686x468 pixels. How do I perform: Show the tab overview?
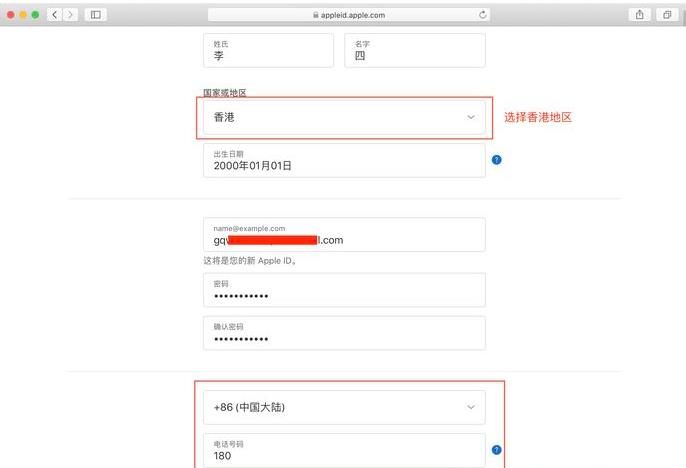[x=666, y=15]
